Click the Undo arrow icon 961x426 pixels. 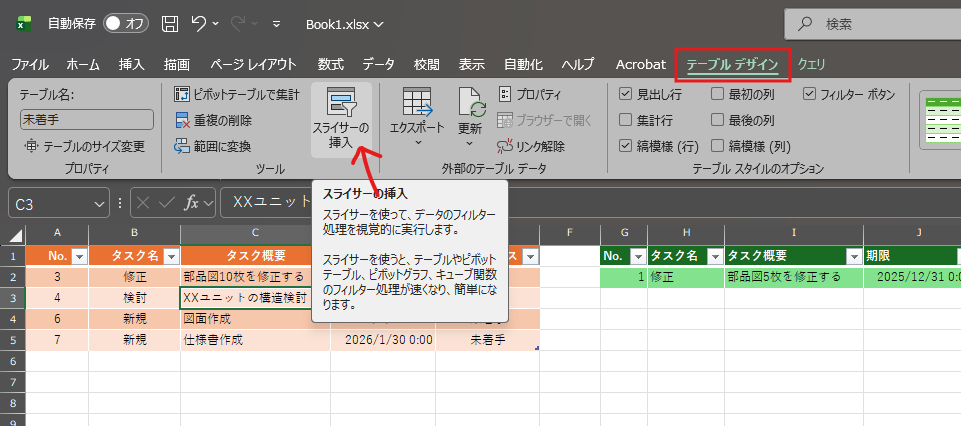[199, 23]
